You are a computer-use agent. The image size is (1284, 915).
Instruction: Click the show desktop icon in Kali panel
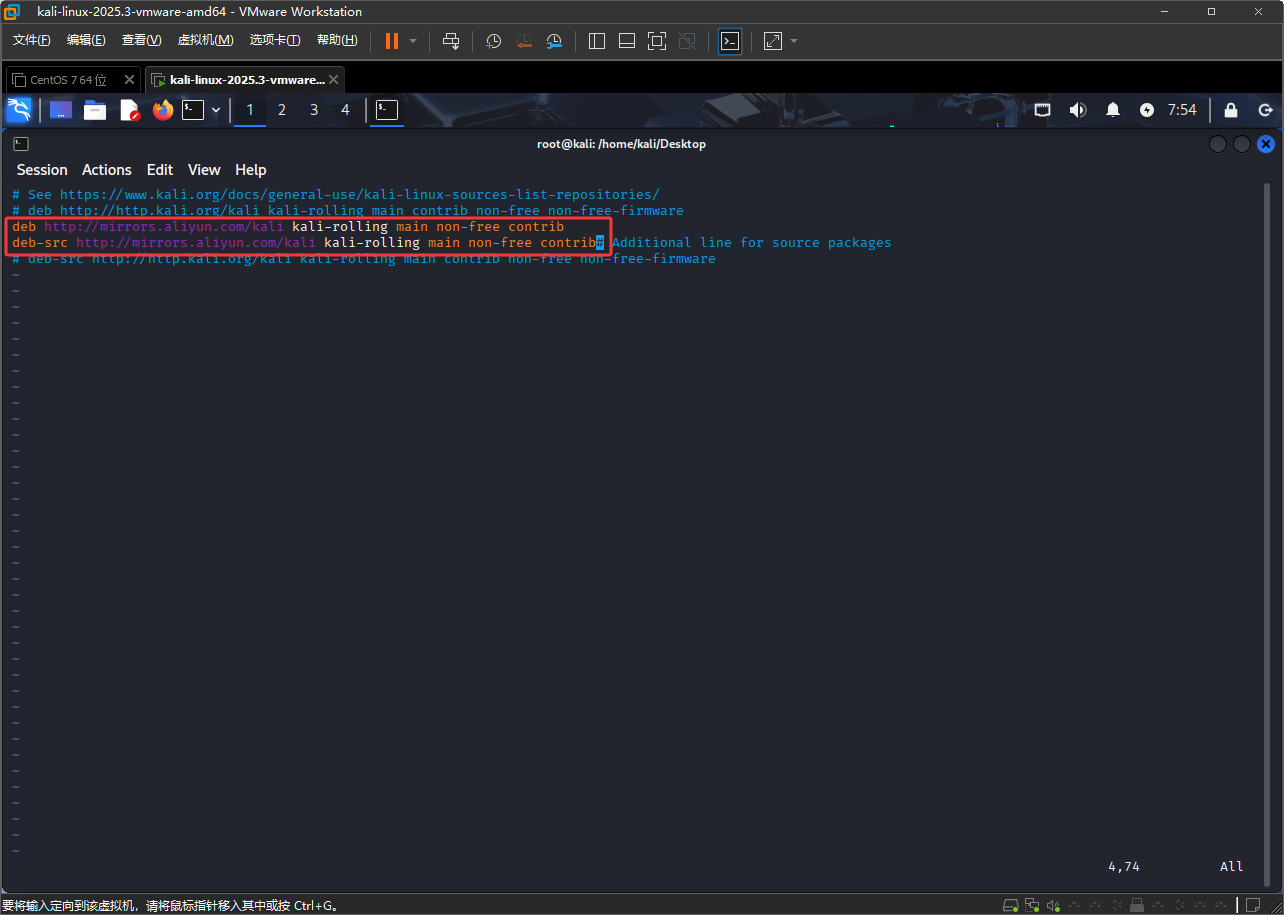61,110
